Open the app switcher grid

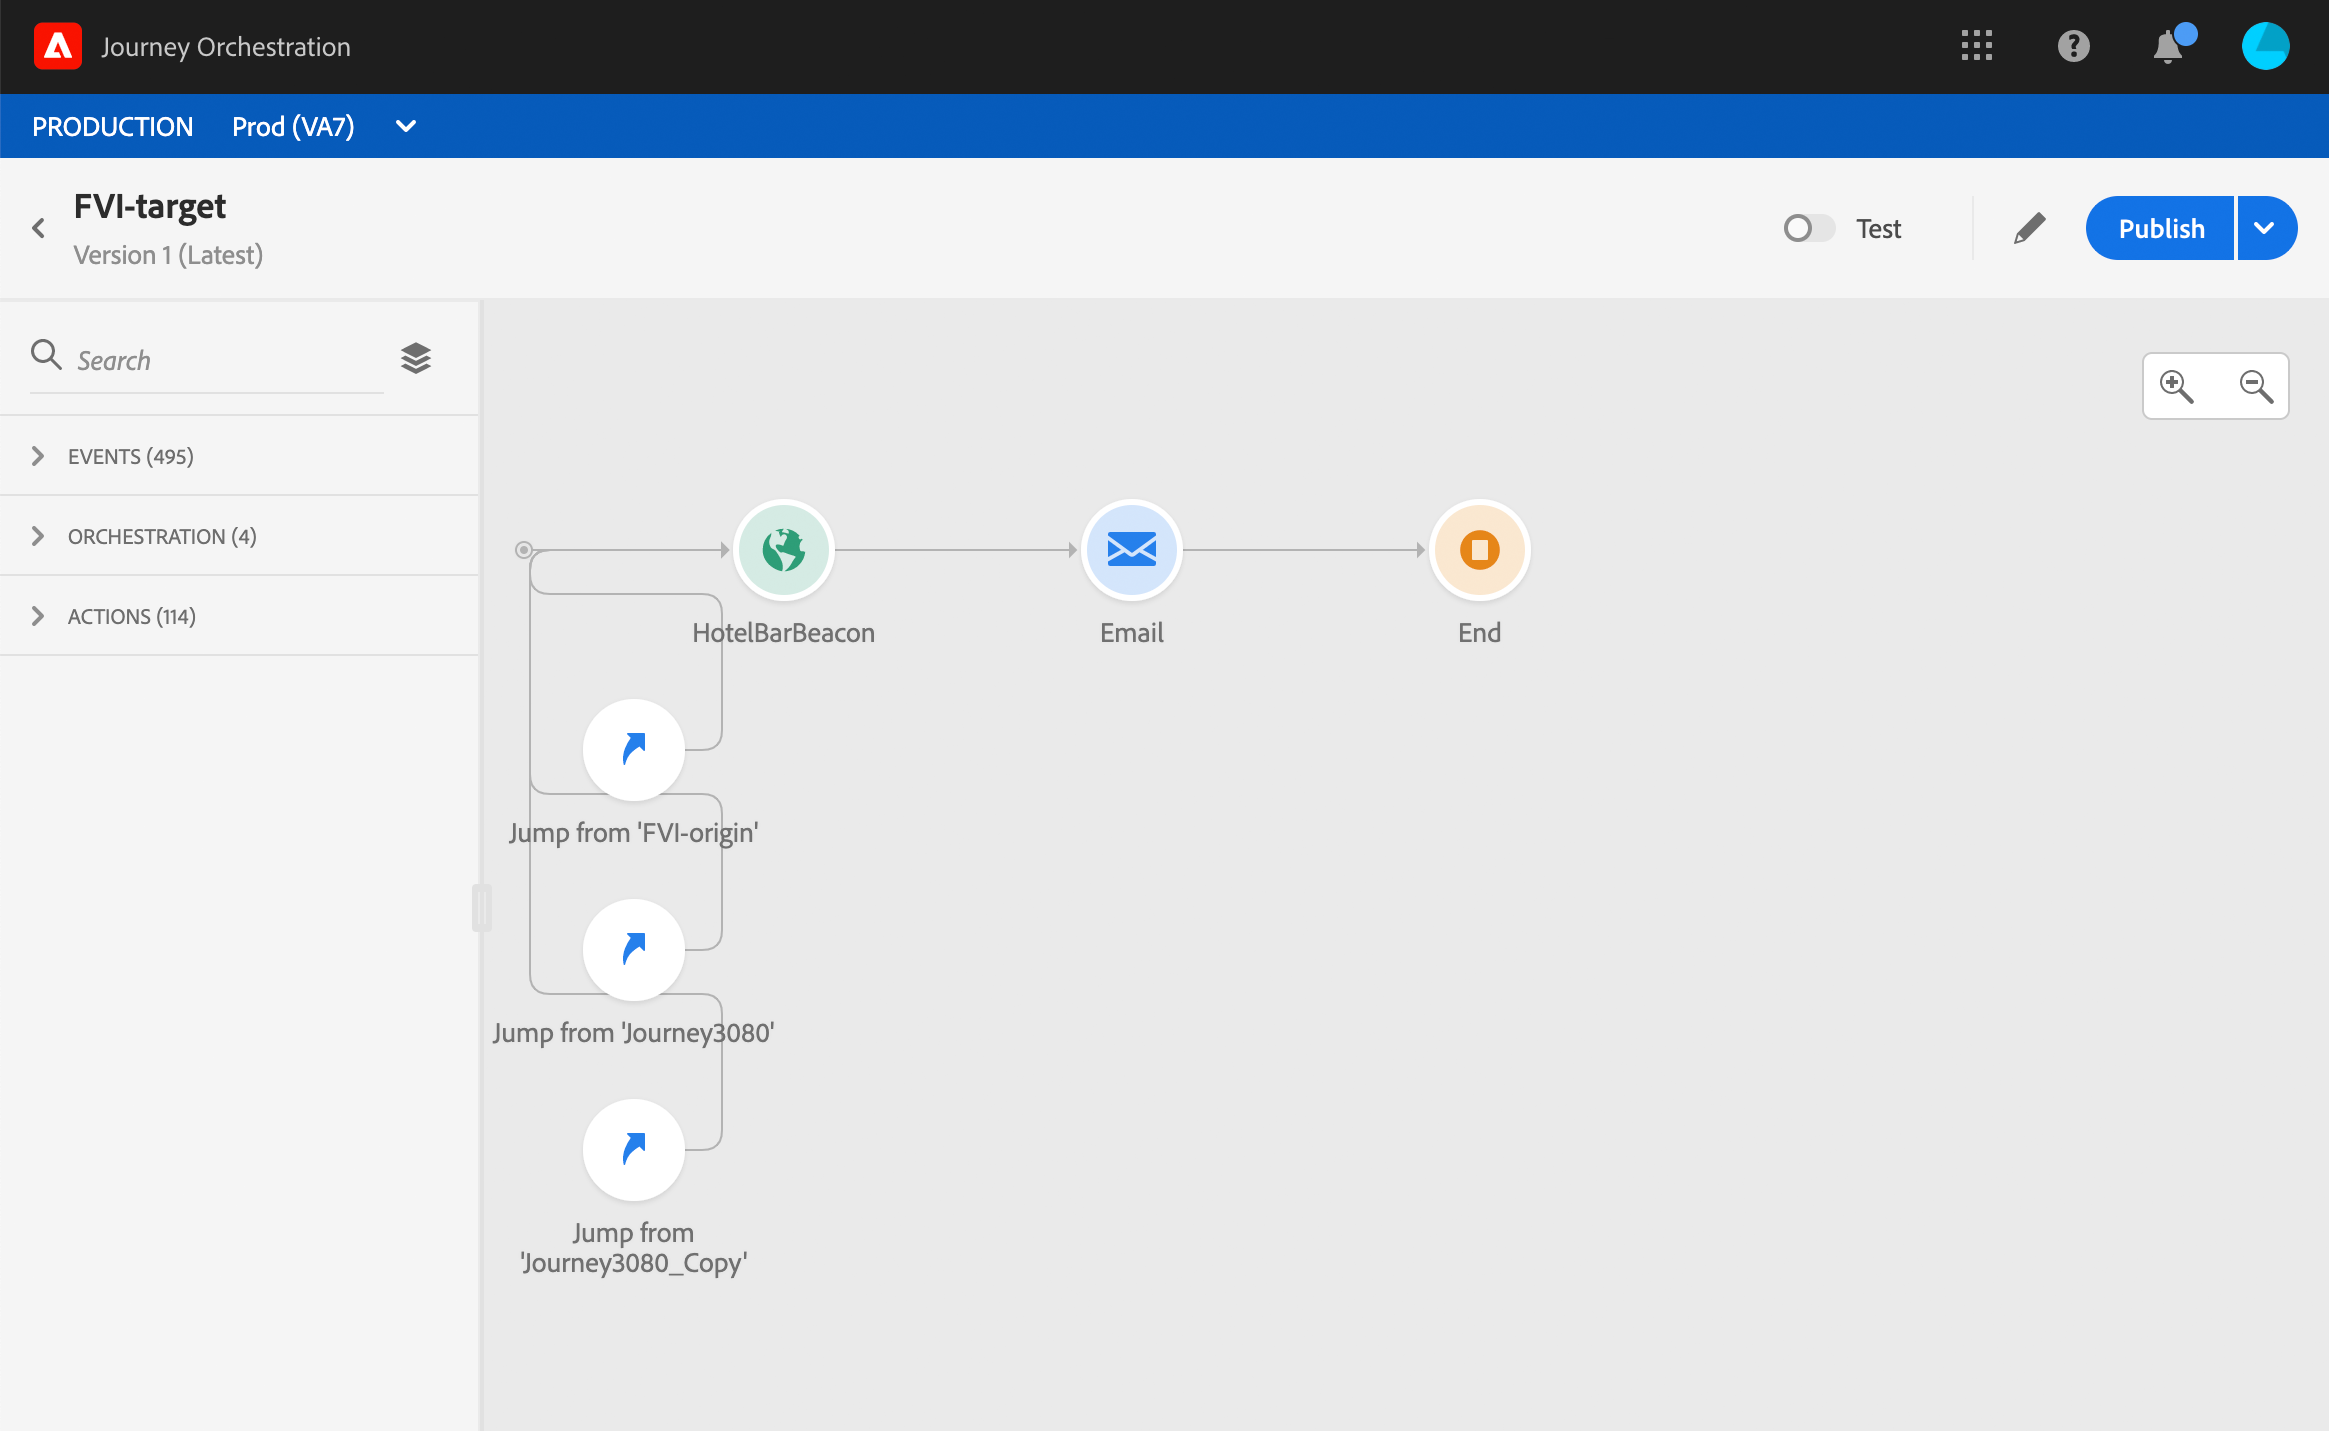1976,46
